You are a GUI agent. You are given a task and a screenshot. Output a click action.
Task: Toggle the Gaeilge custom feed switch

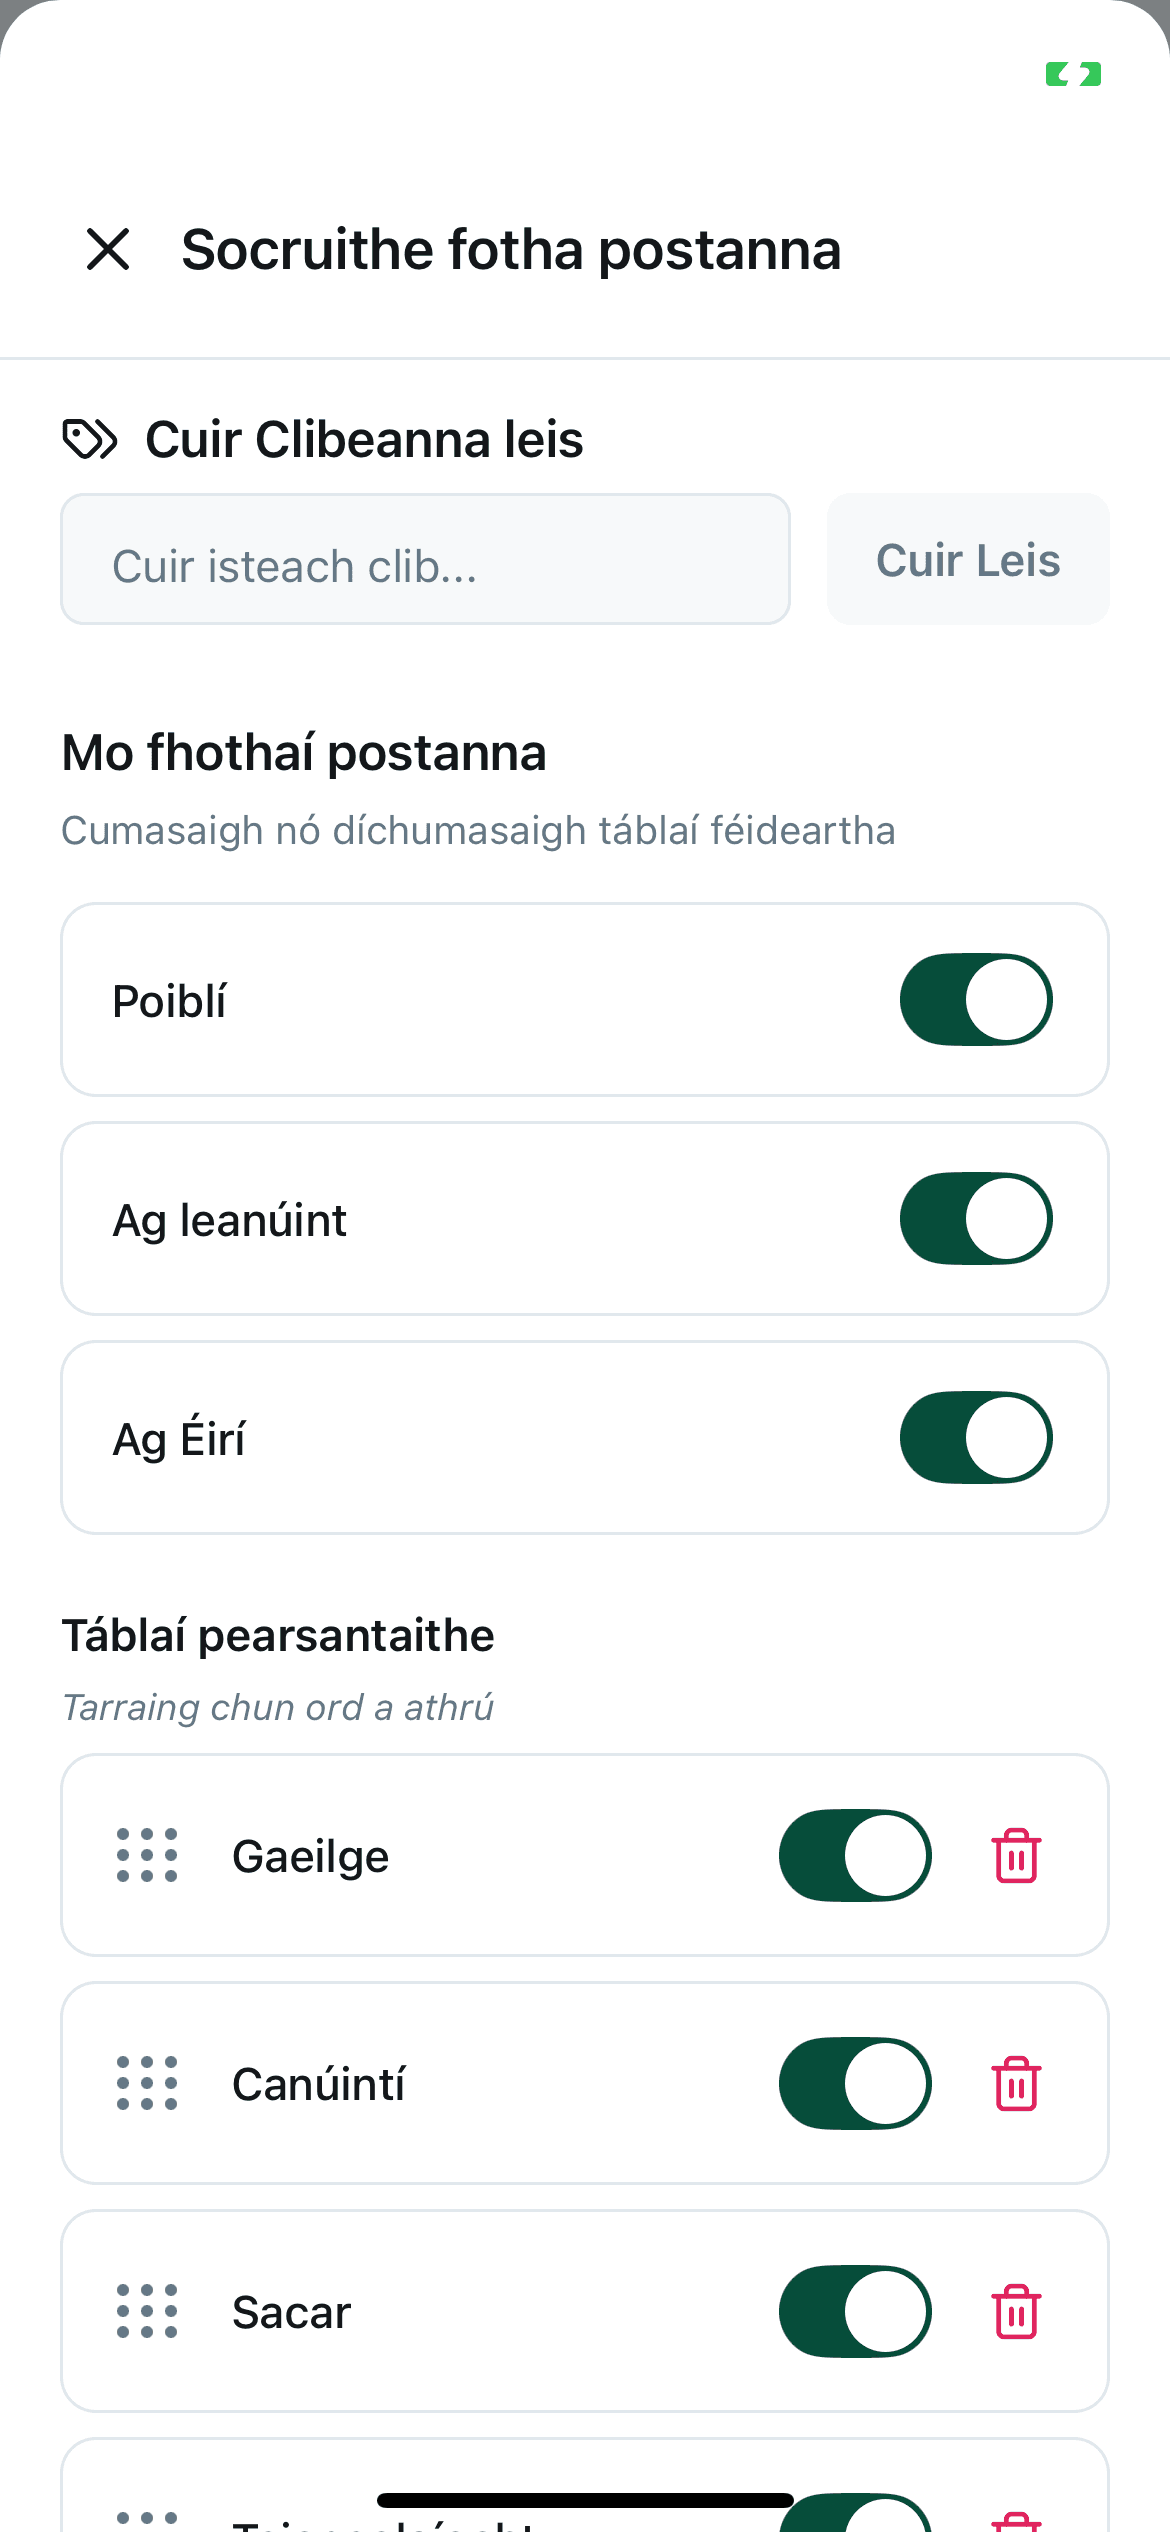tap(855, 1856)
